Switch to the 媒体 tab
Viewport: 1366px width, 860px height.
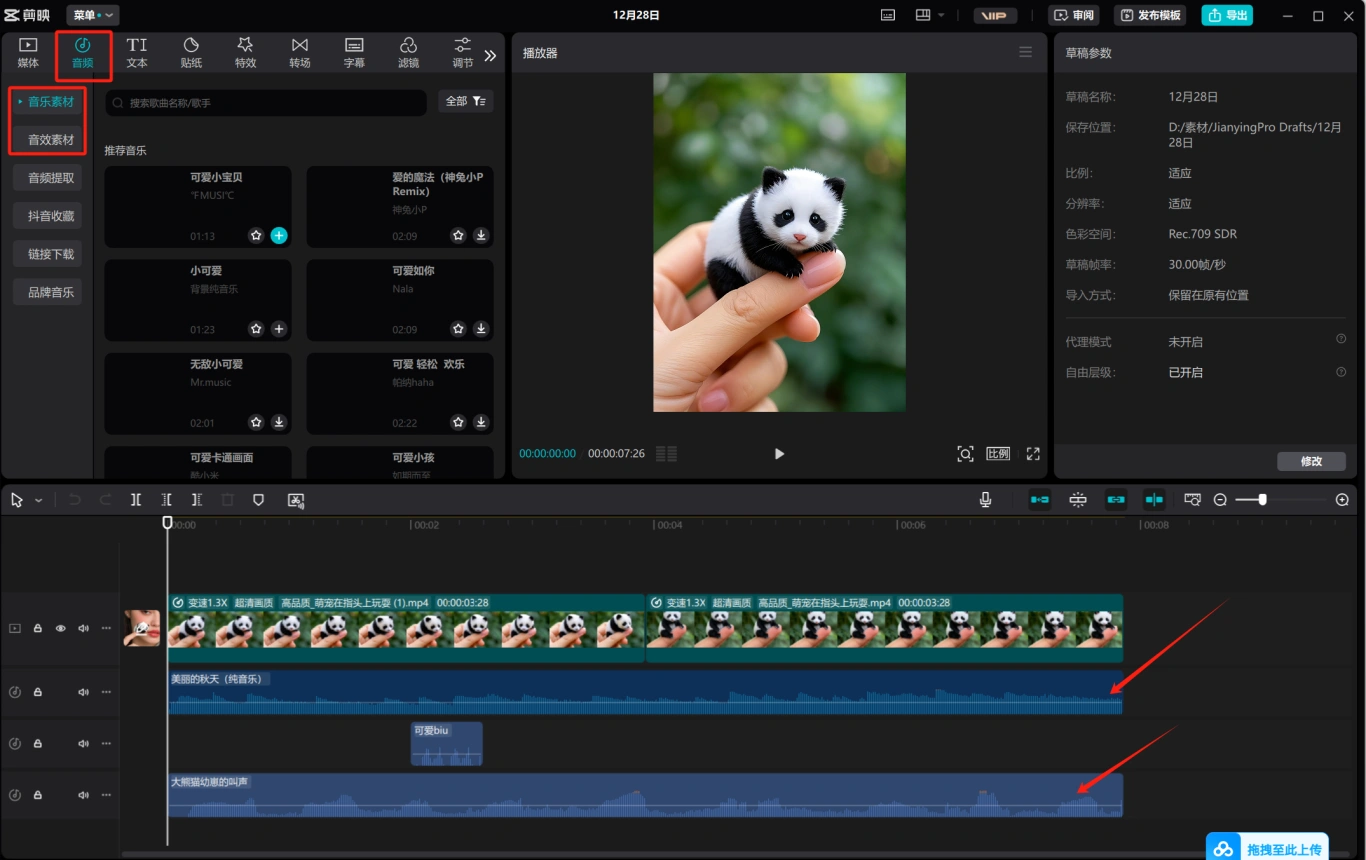[28, 53]
